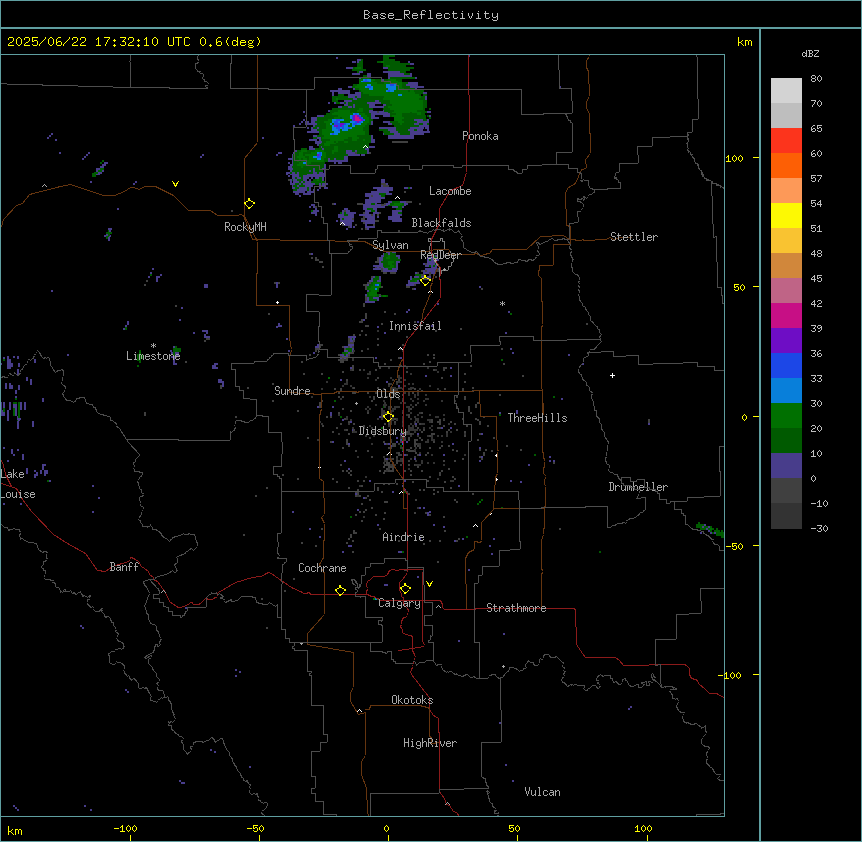This screenshot has width=862, height=842.
Task: Click the Lacombe city label
Action: pyautogui.click(x=450, y=191)
